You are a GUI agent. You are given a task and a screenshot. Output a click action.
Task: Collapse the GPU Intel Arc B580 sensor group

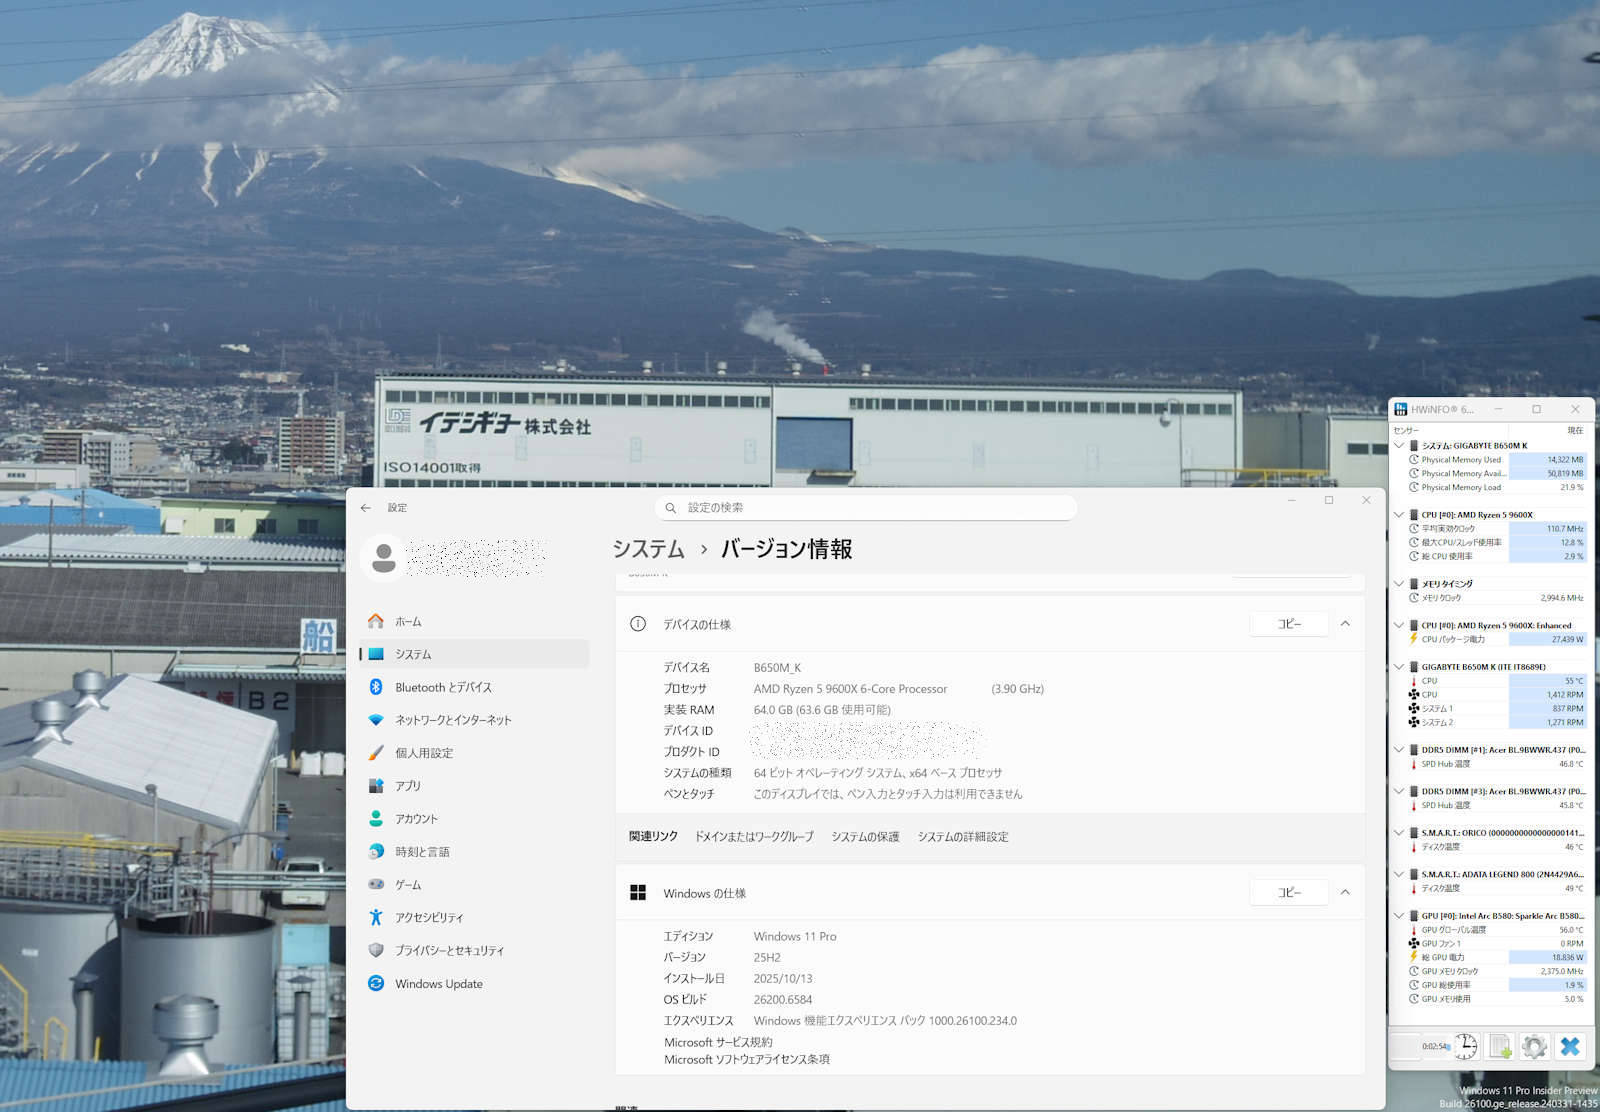click(x=1399, y=916)
